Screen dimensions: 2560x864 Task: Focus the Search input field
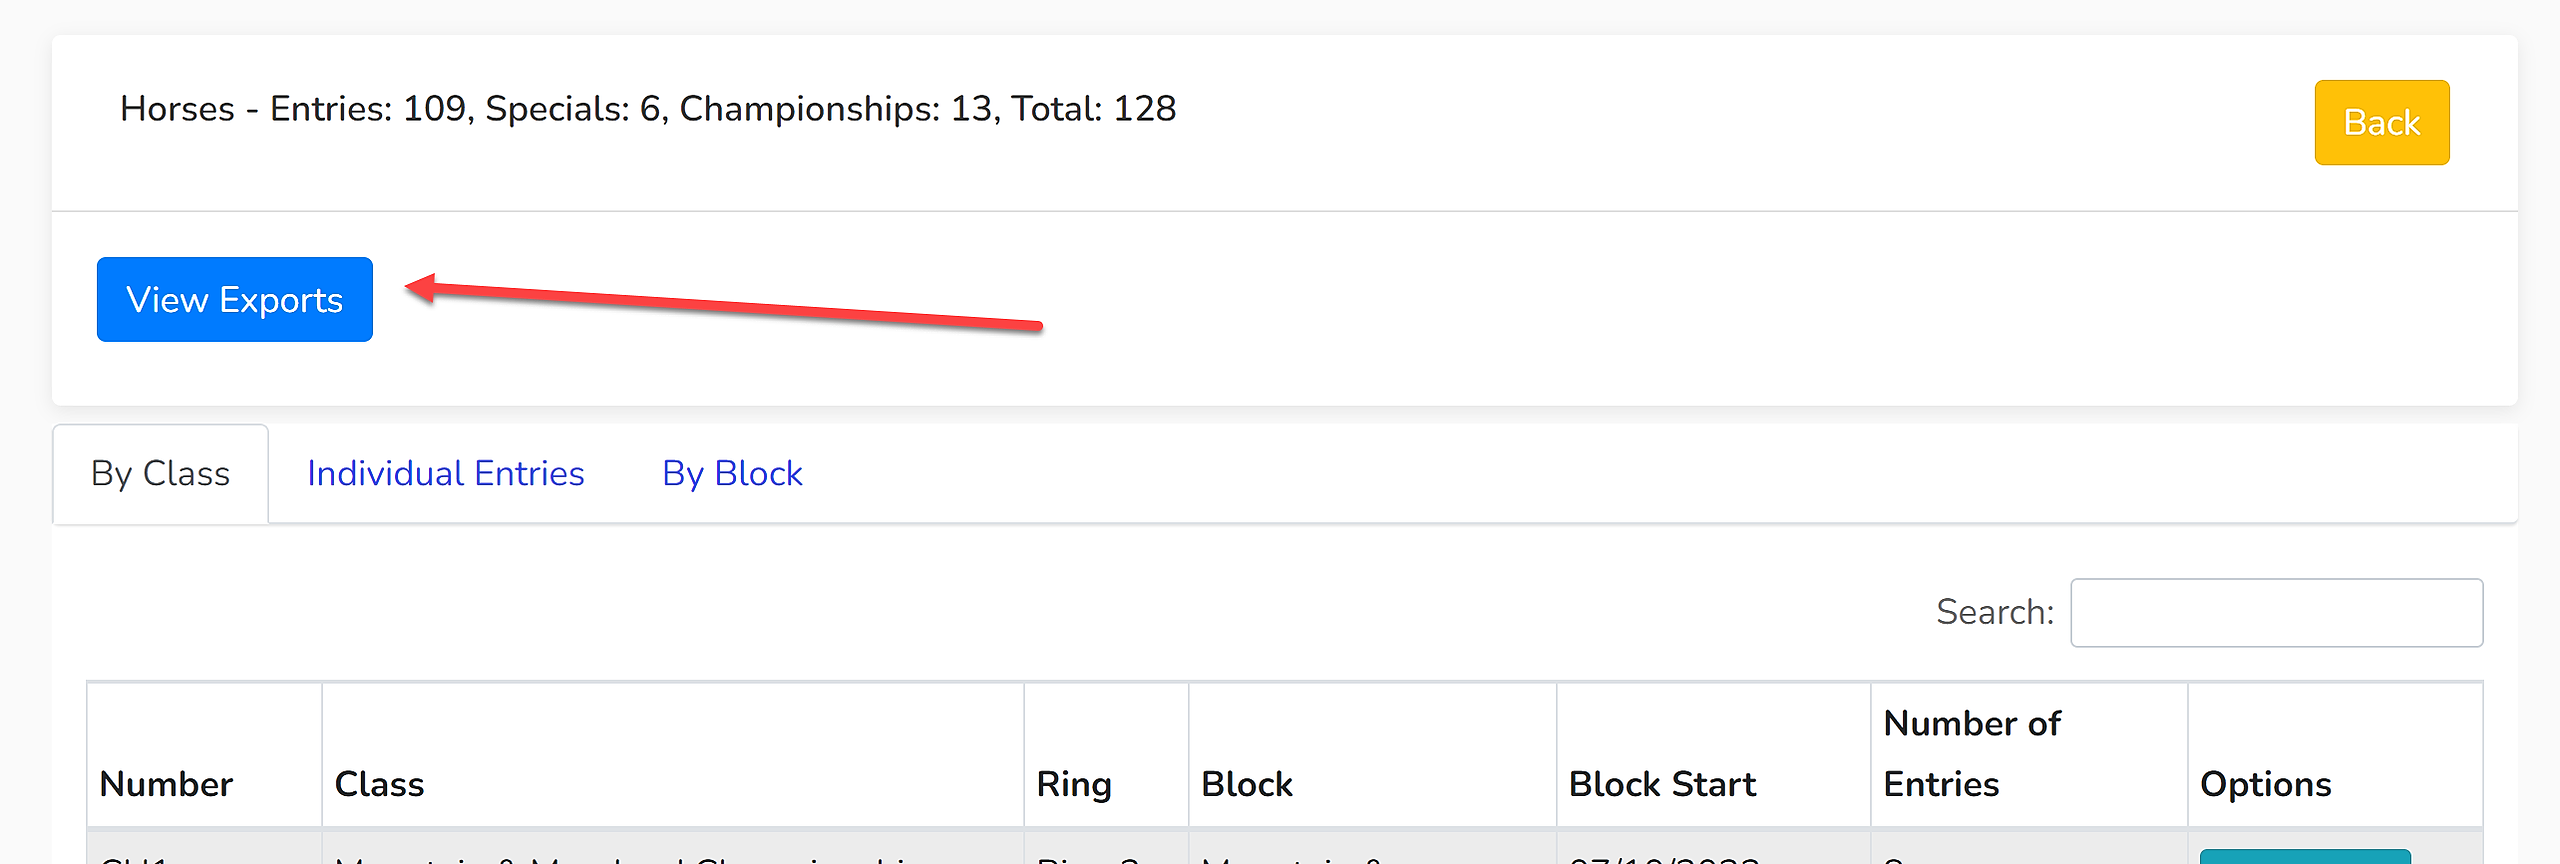(2276, 612)
